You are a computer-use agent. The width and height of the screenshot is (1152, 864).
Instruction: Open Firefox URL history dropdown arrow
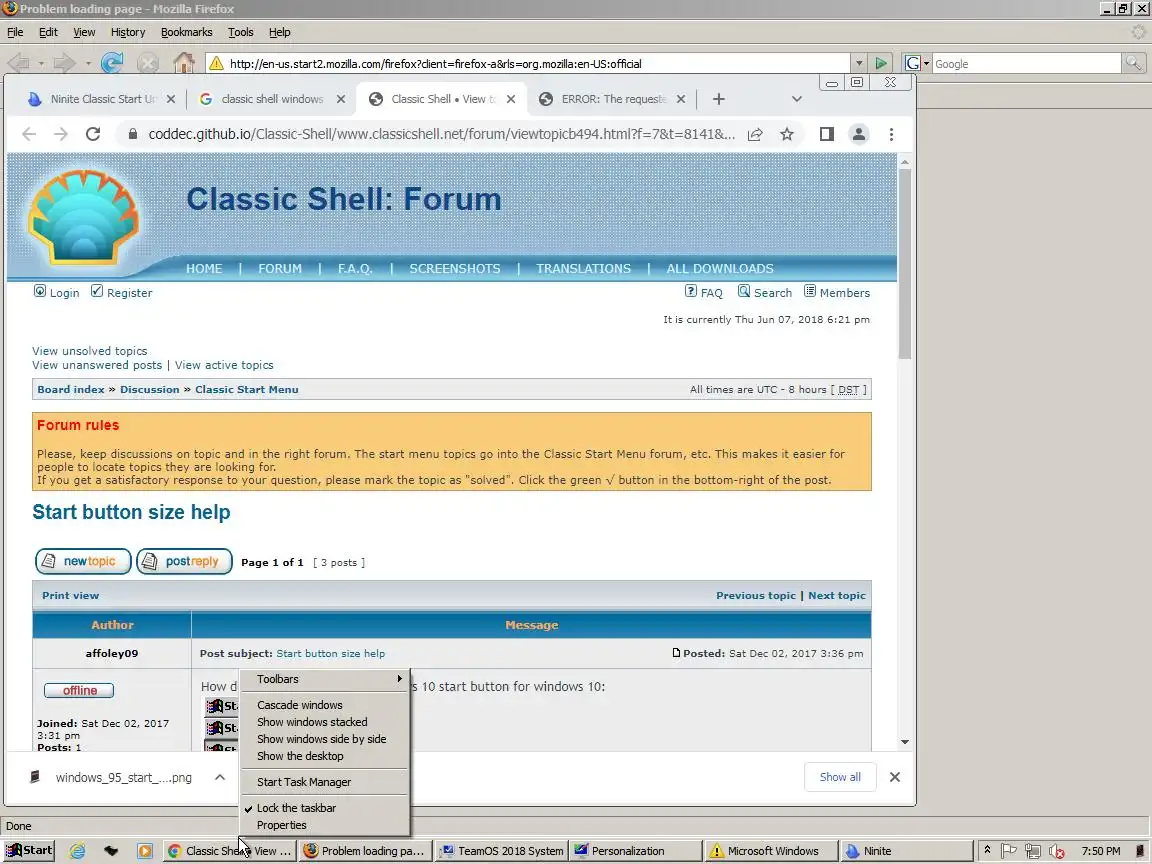(x=859, y=64)
